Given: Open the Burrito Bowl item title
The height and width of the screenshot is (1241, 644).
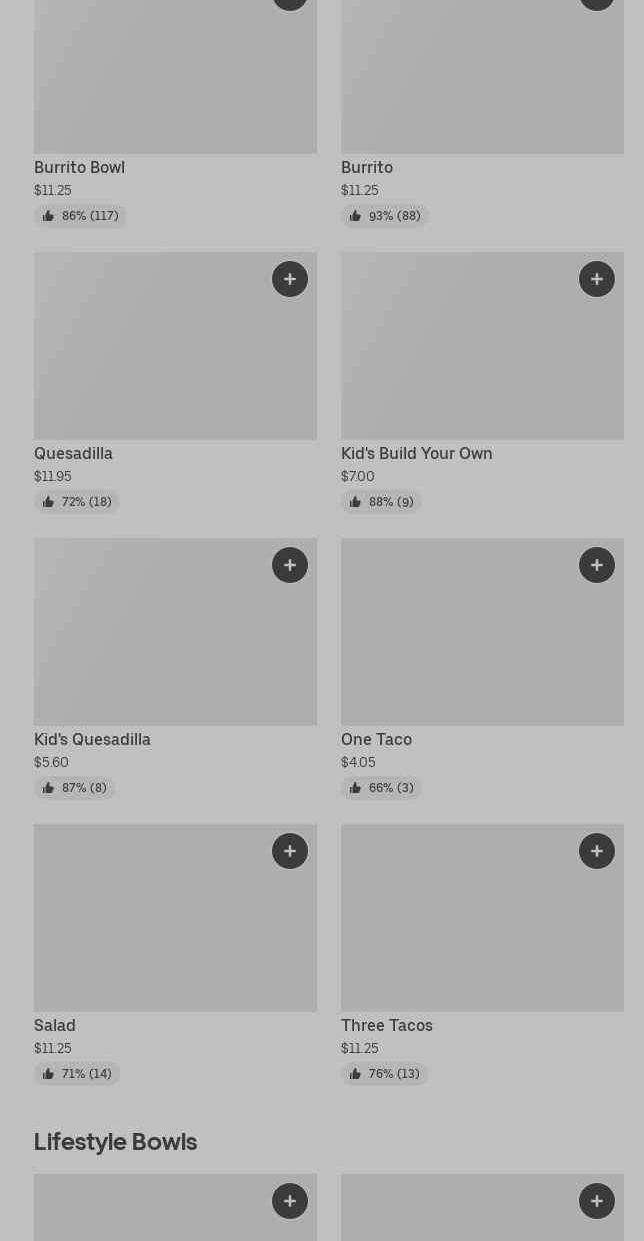Looking at the screenshot, I should pyautogui.click(x=79, y=167).
